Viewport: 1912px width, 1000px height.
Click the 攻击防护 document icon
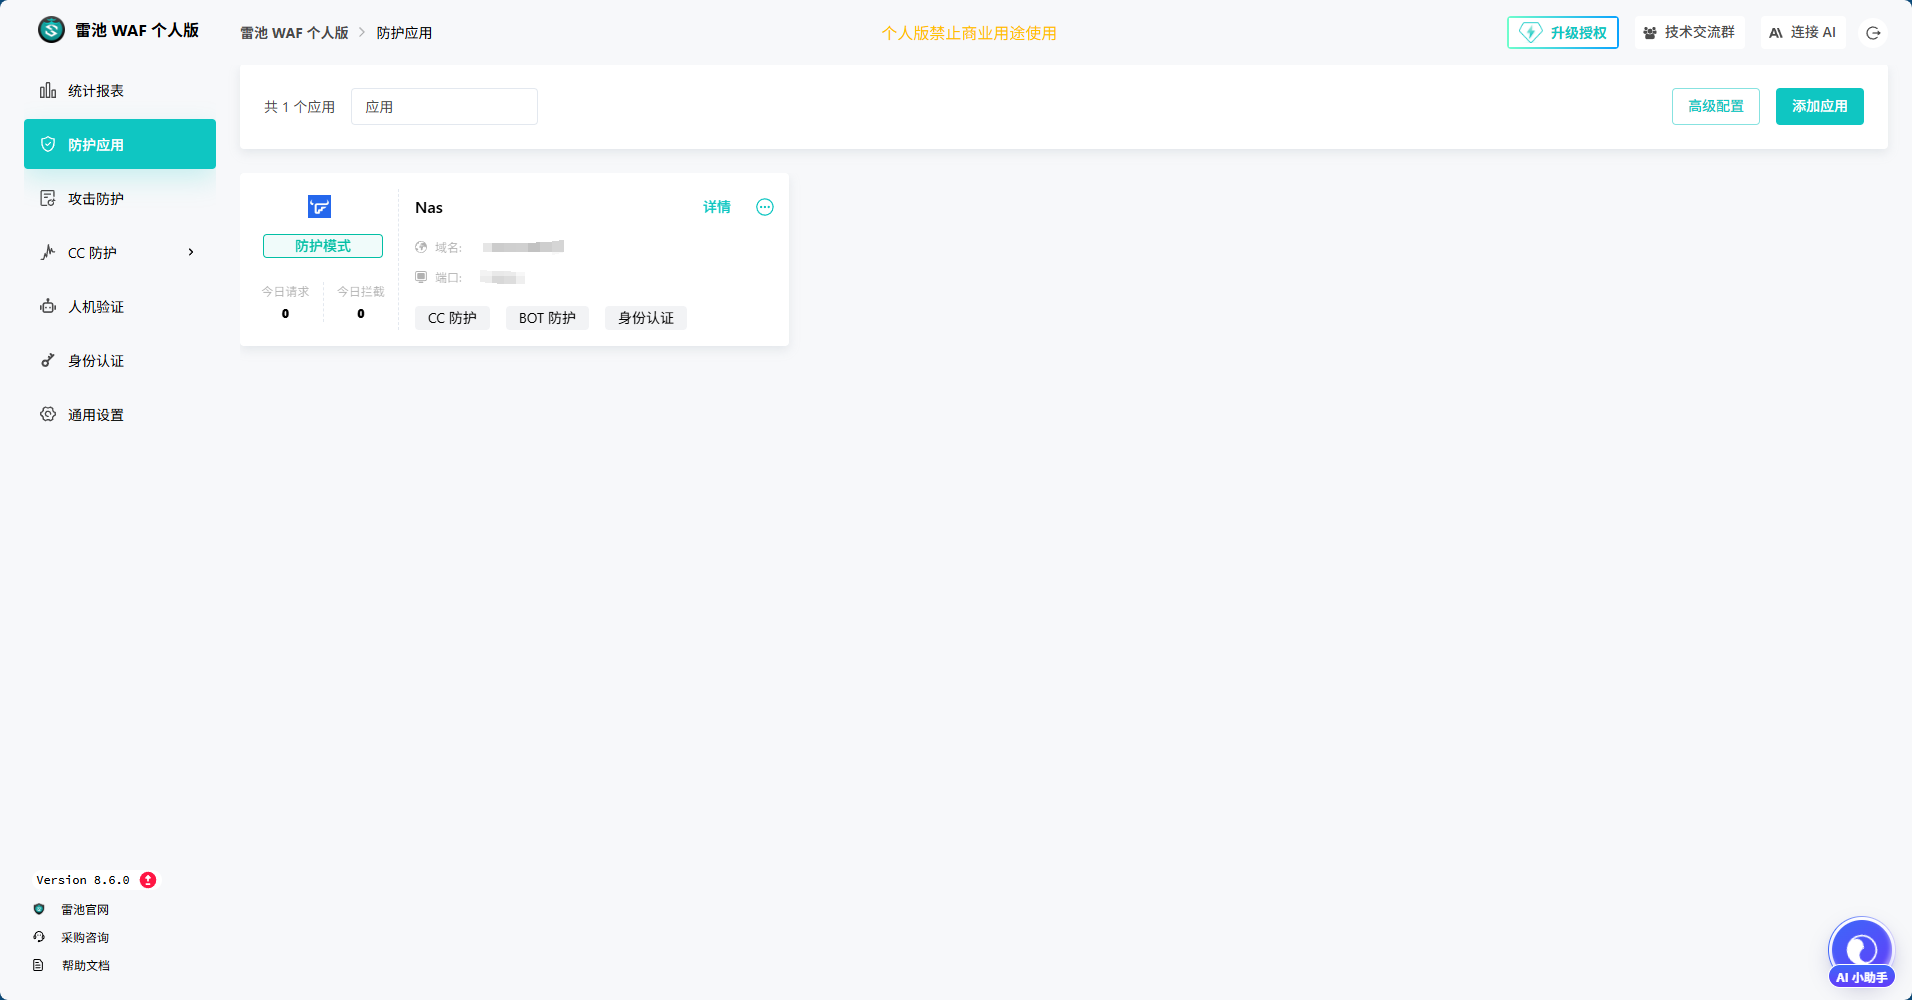coord(48,198)
